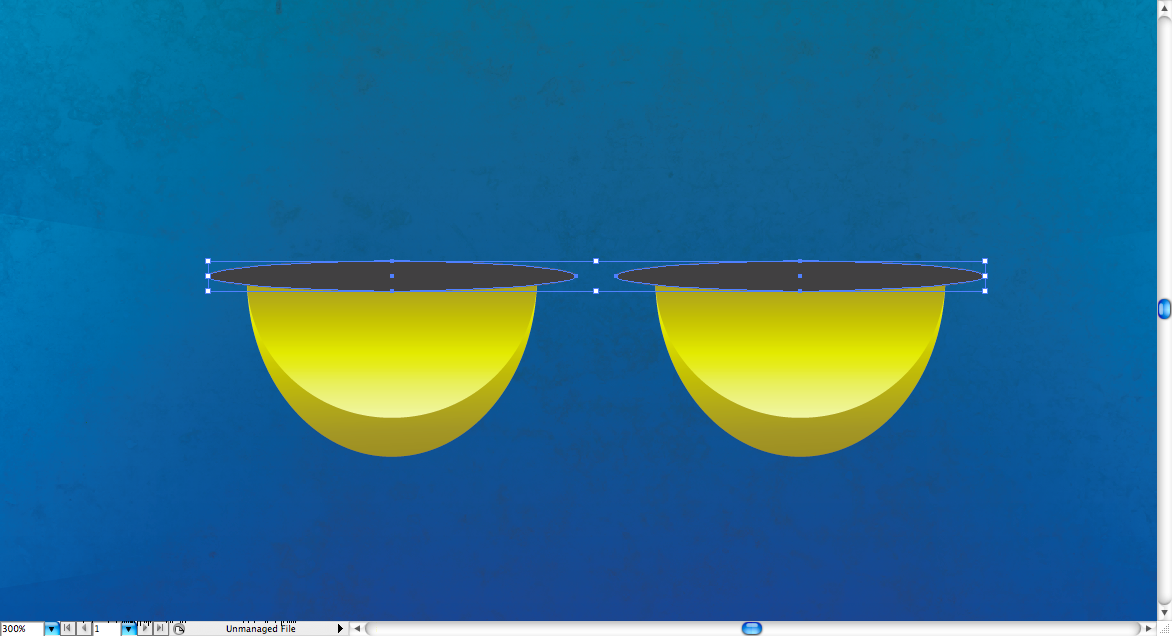Click the vertical scrollbar down arrow
The width and height of the screenshot is (1172, 636).
point(1164,612)
